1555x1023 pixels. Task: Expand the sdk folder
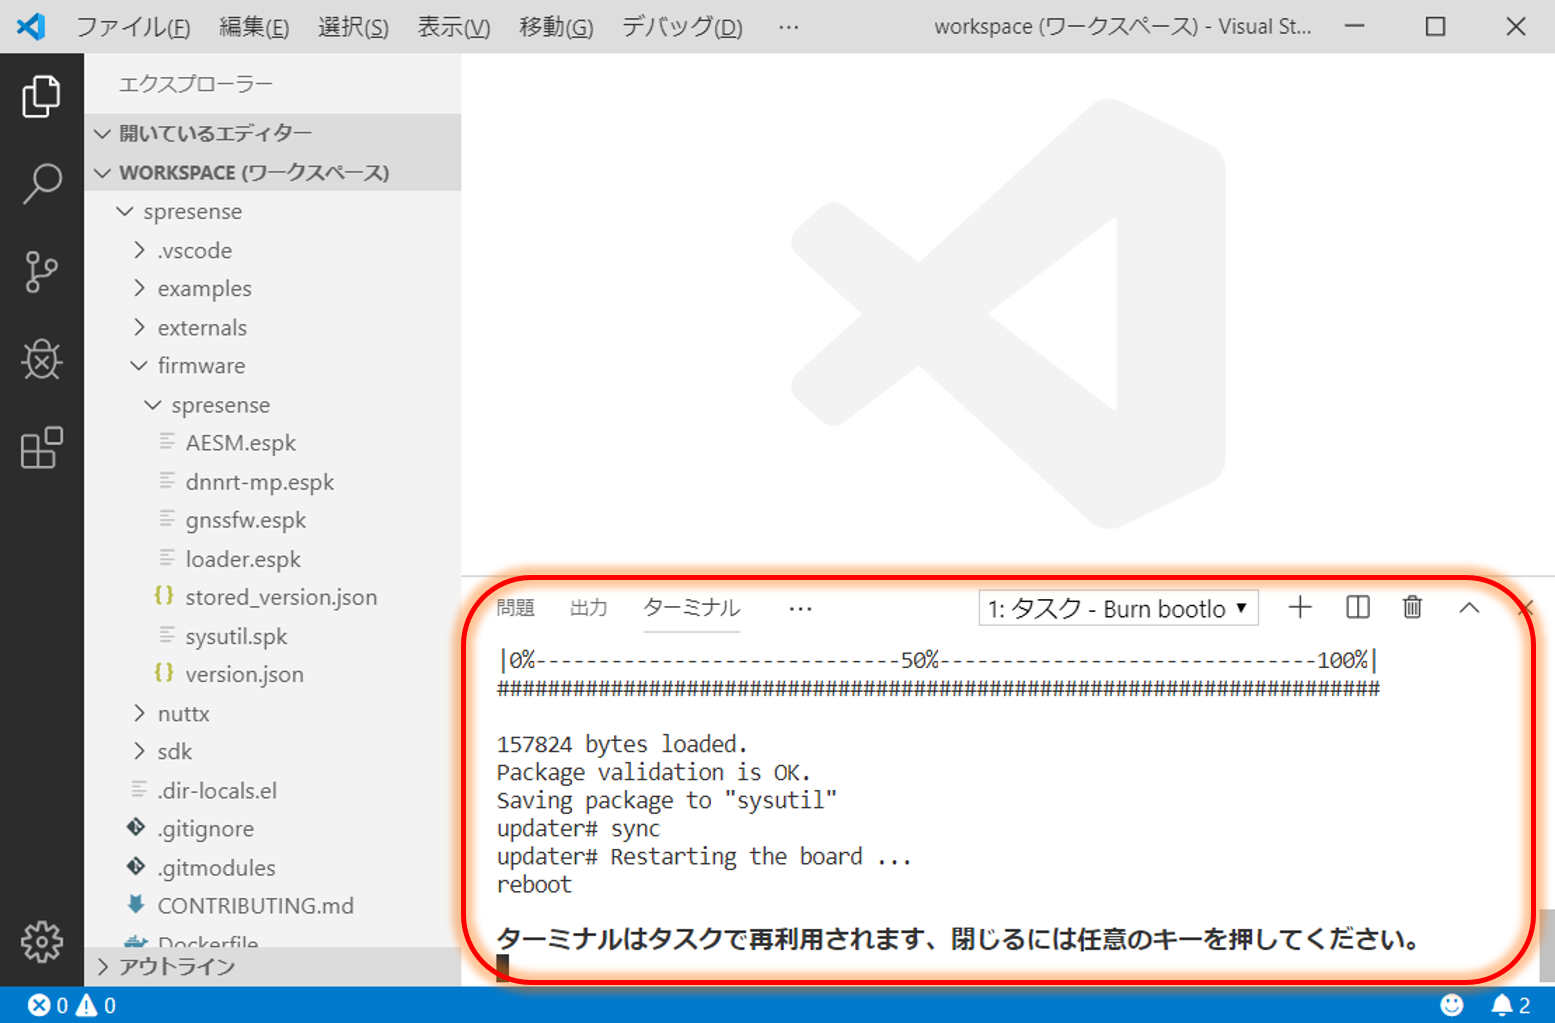139,751
